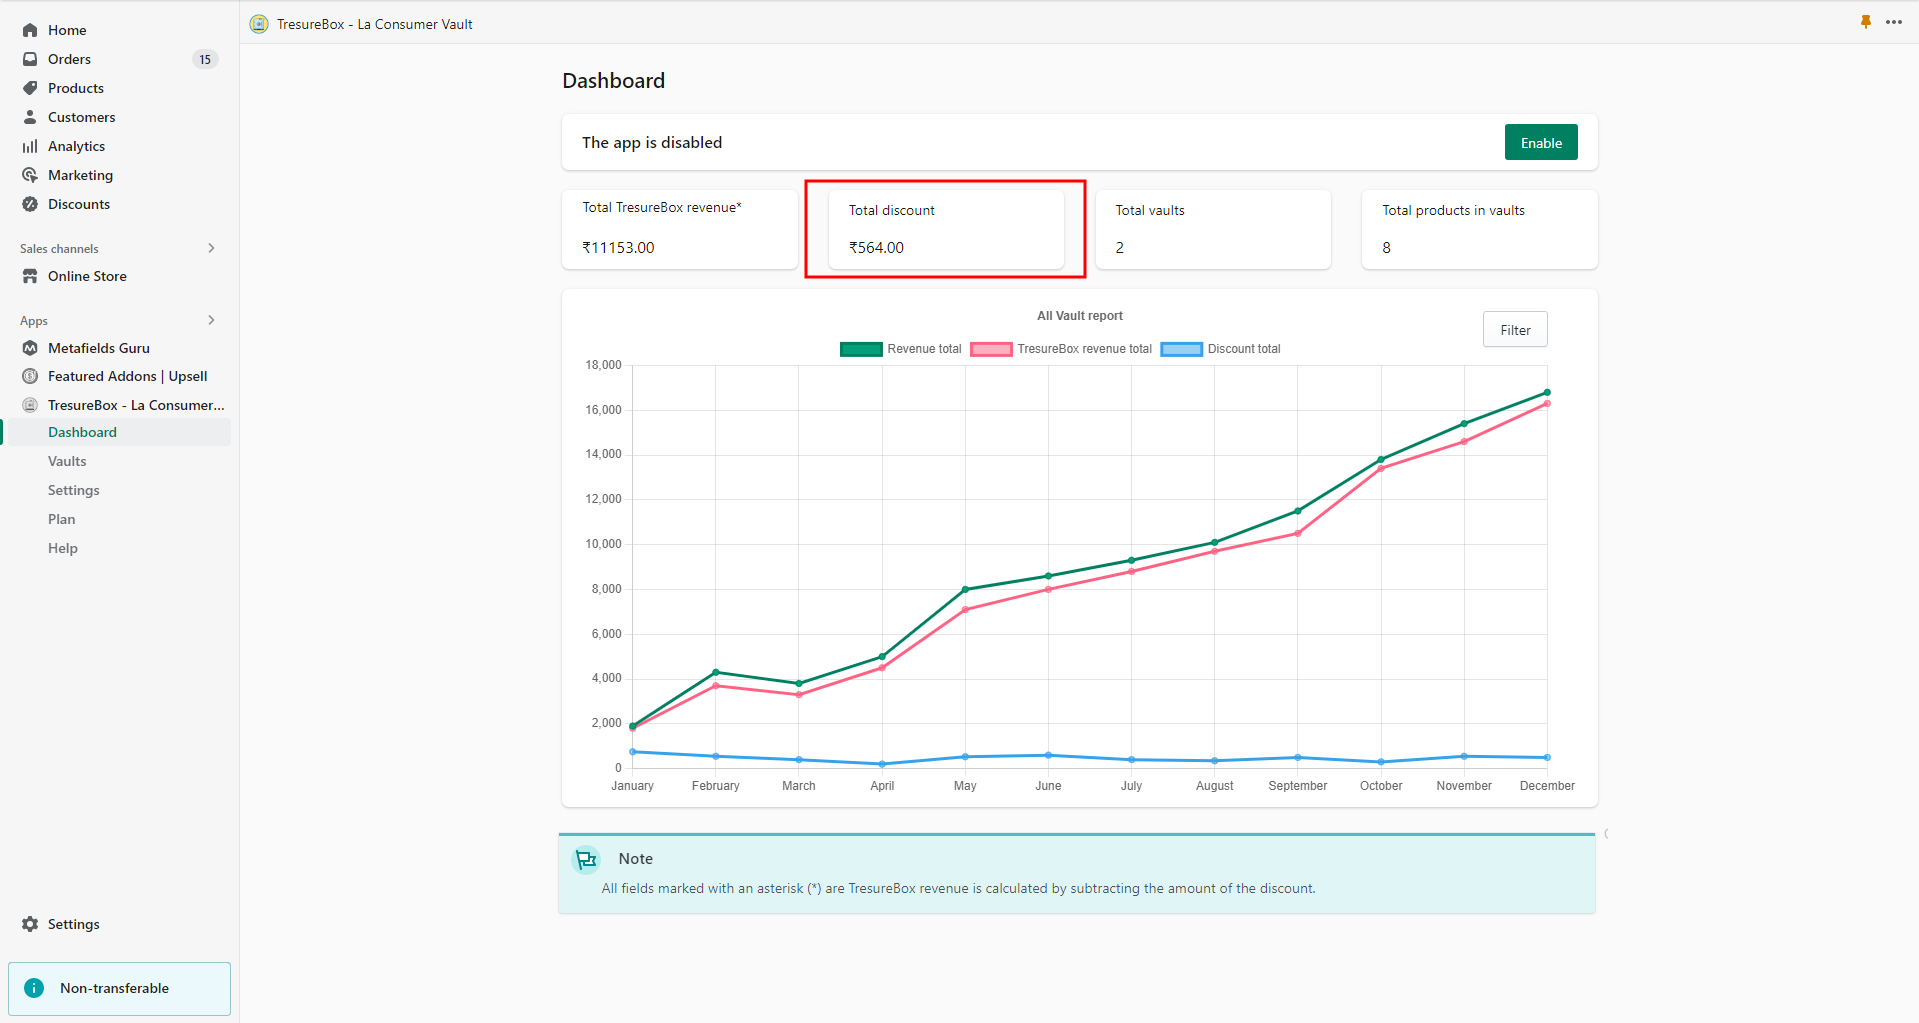This screenshot has height=1023, width=1919.
Task: Click the ₹11153.00 revenue value
Action: pyautogui.click(x=618, y=247)
